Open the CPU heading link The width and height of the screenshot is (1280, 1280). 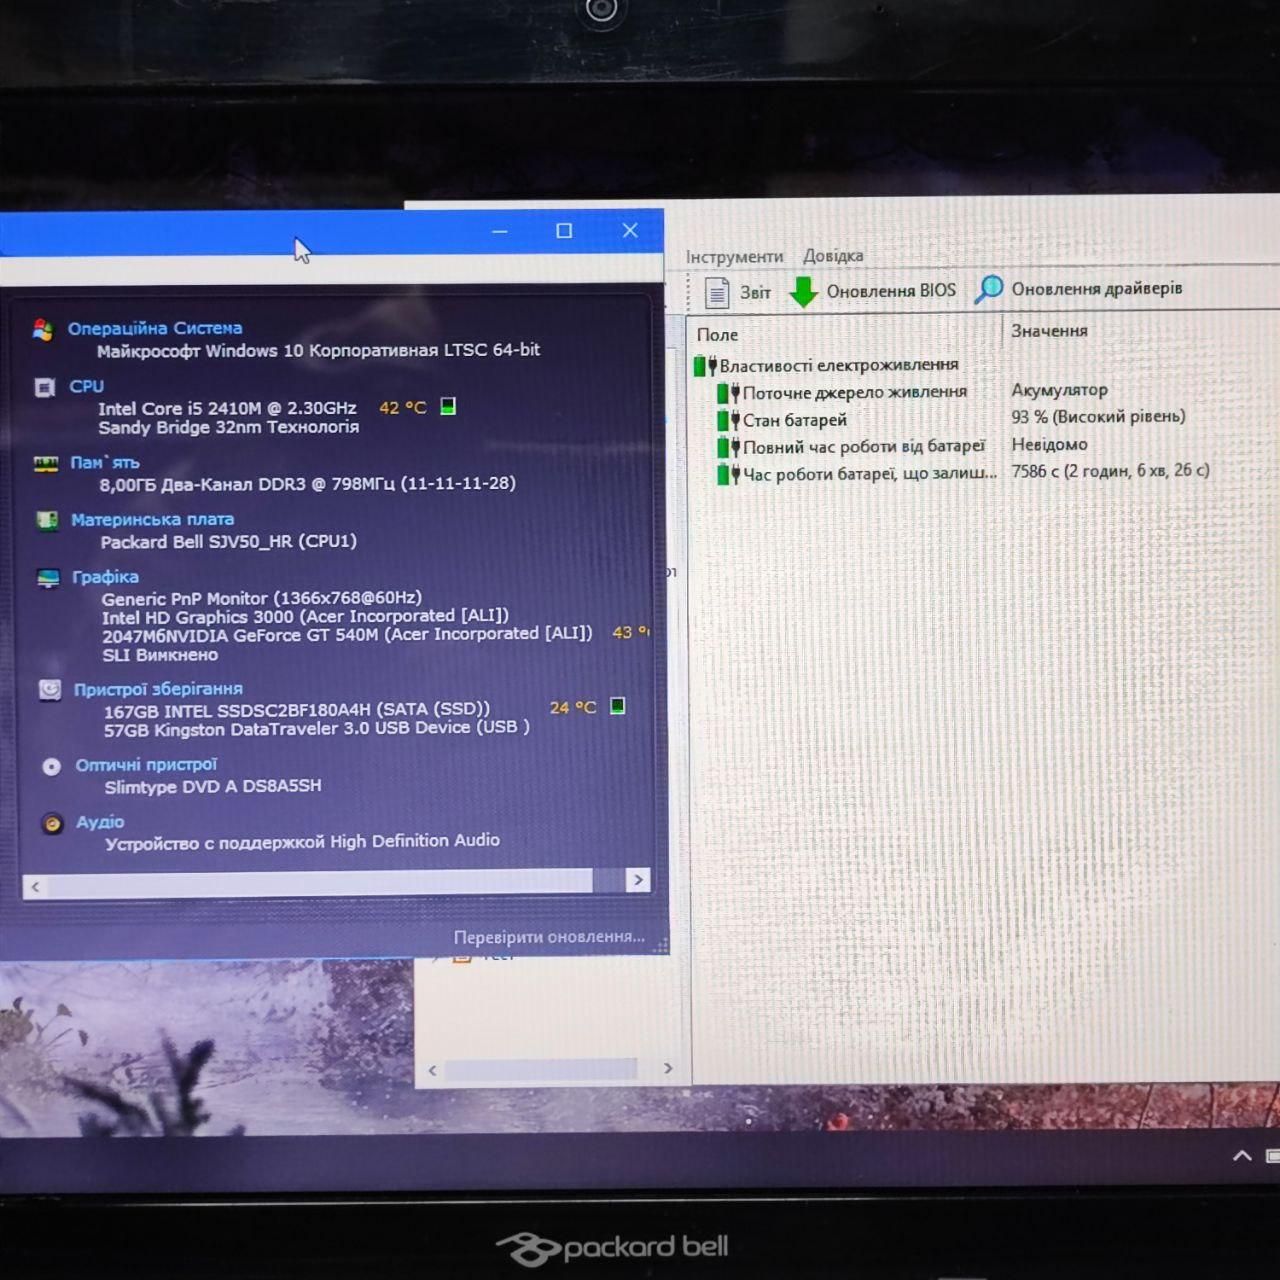click(x=86, y=386)
